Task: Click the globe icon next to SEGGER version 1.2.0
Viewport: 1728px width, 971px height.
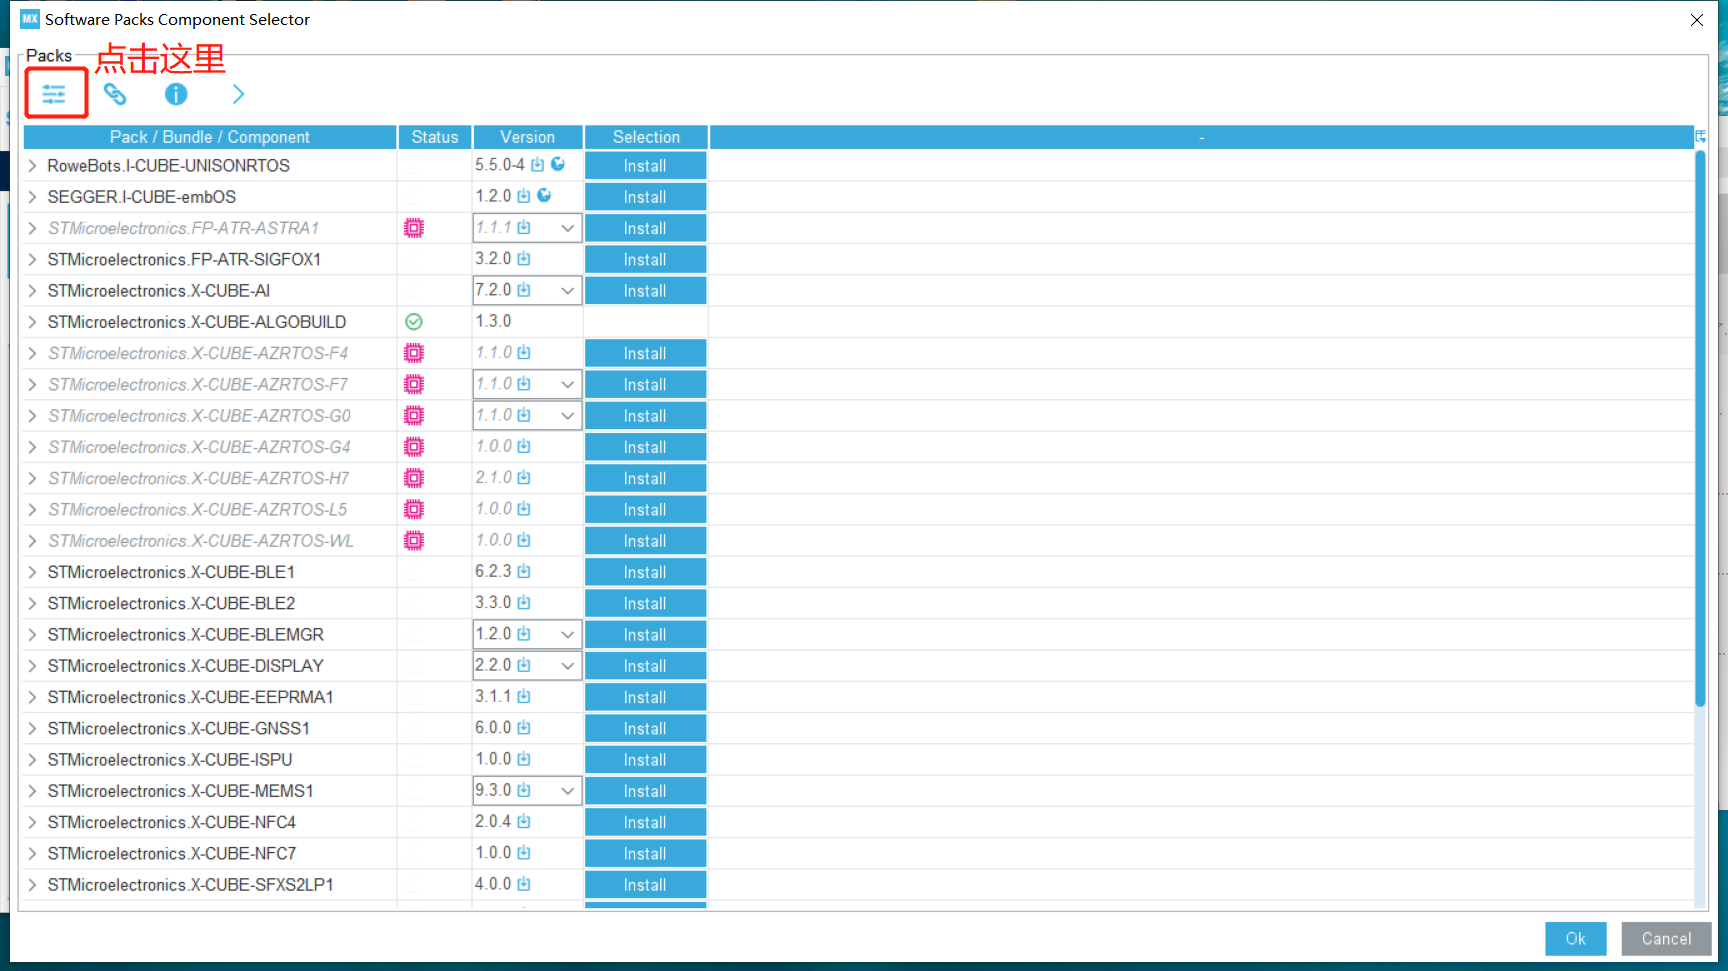Action: tap(544, 195)
